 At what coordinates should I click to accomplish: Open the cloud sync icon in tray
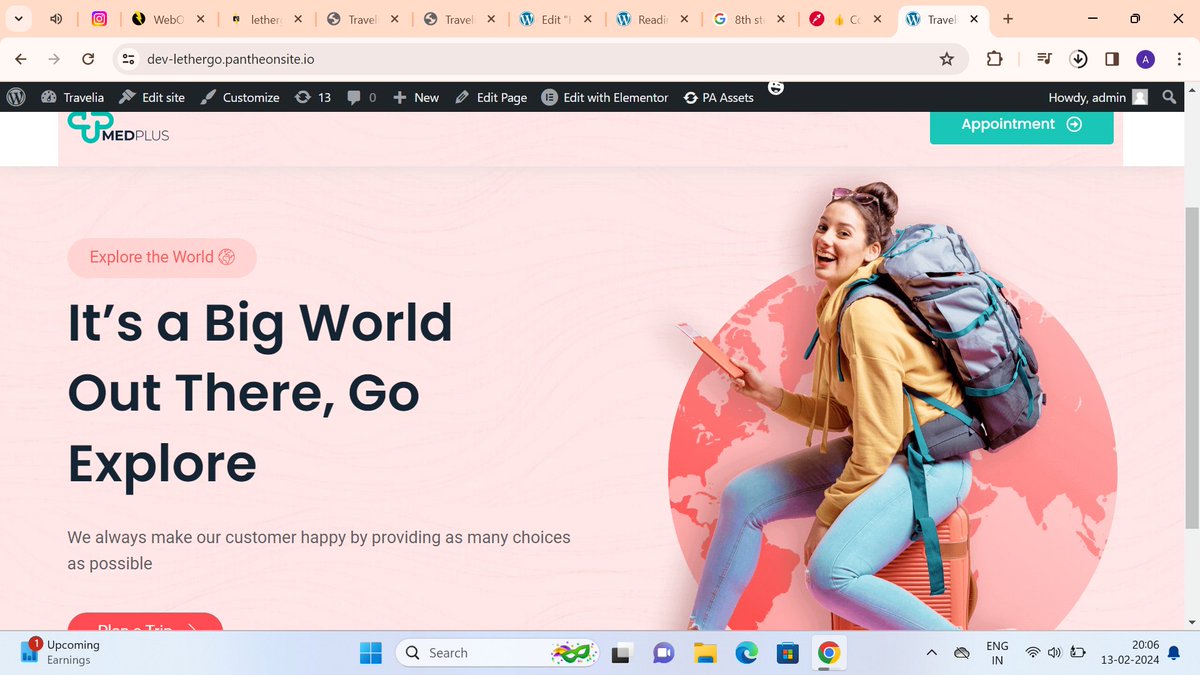tap(962, 653)
